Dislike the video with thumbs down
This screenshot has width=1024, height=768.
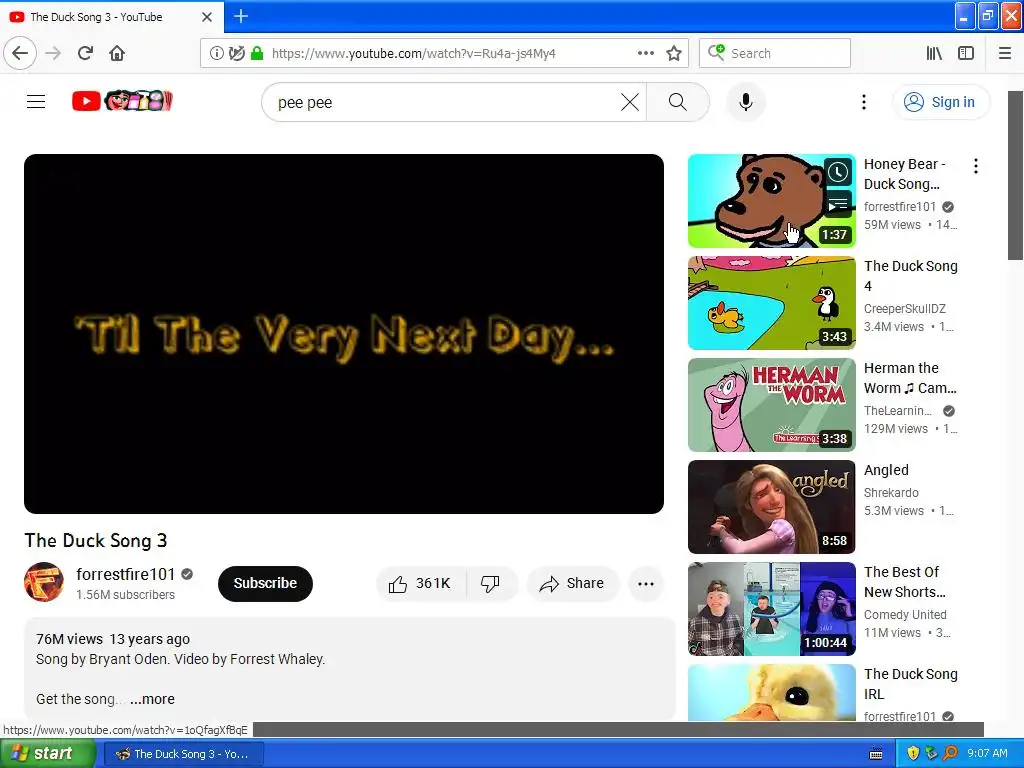pos(490,583)
